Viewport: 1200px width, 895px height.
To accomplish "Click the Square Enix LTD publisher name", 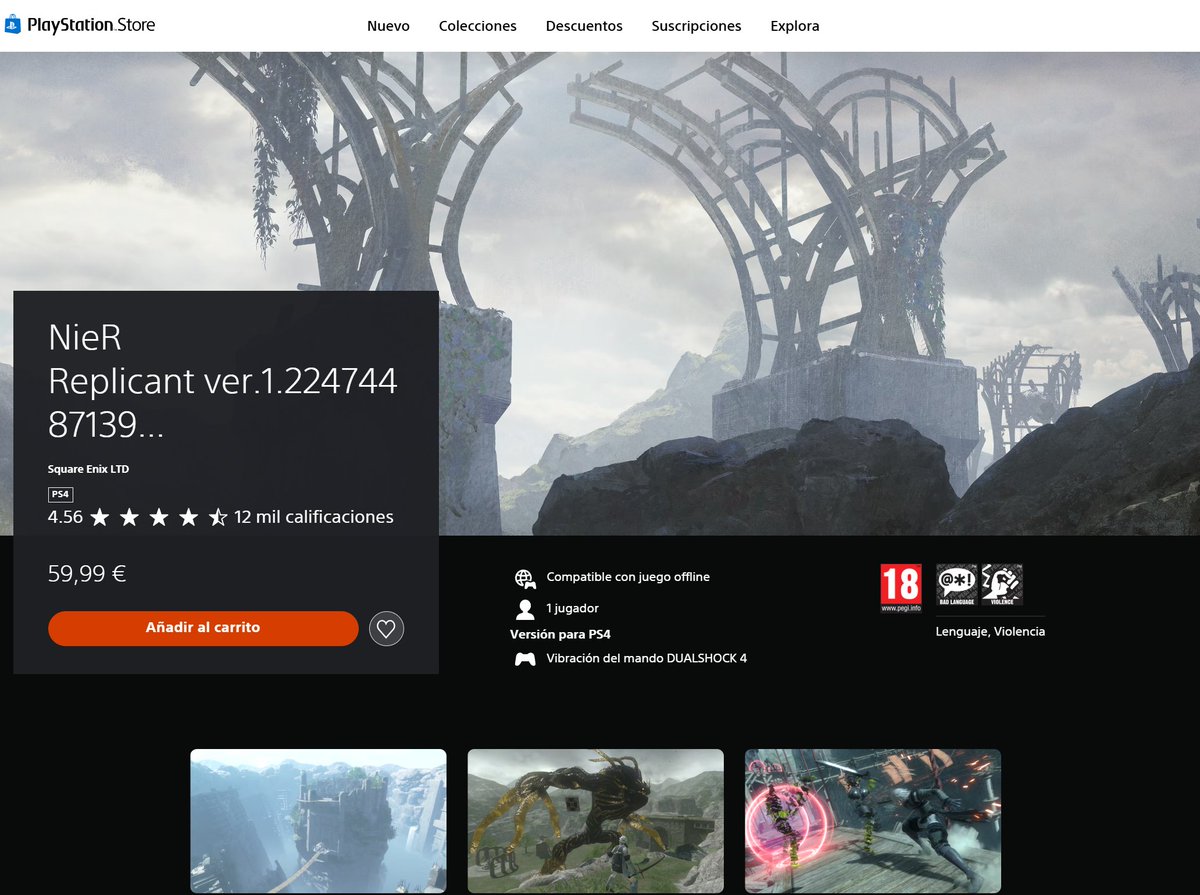I will pos(89,469).
